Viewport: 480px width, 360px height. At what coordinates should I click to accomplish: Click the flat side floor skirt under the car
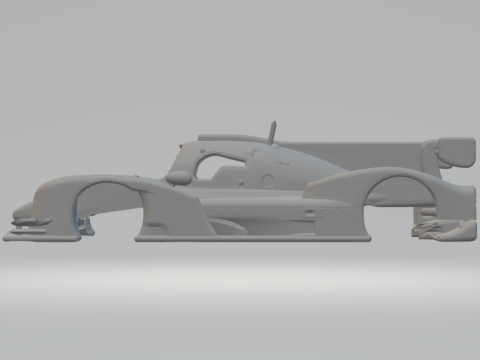pos(253,238)
